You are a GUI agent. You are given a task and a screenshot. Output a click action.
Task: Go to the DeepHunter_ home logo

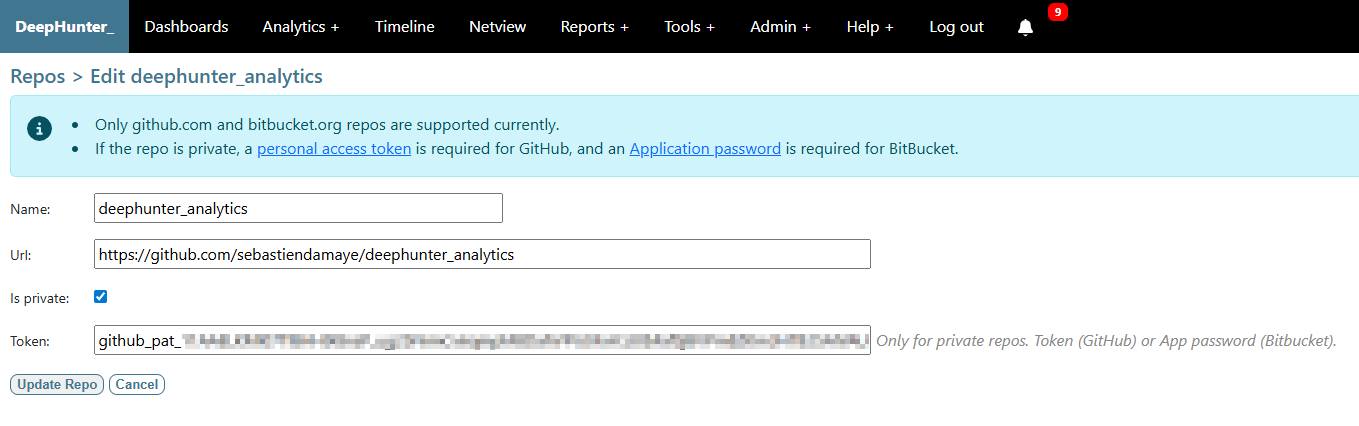click(65, 27)
